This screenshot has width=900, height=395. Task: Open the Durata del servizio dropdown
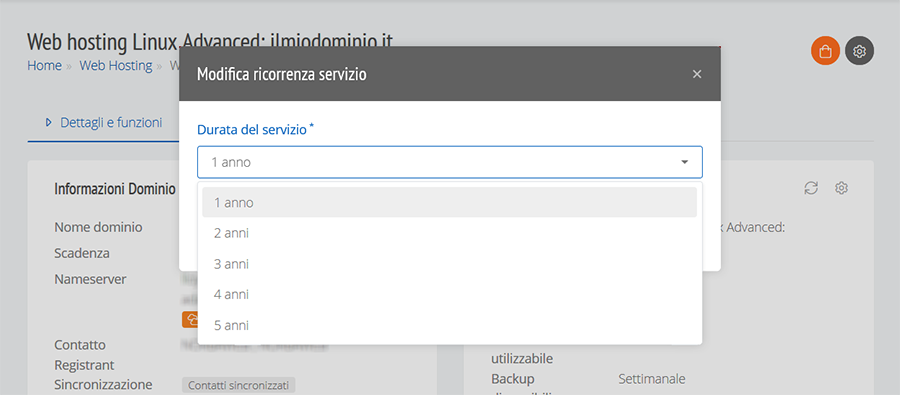449,162
